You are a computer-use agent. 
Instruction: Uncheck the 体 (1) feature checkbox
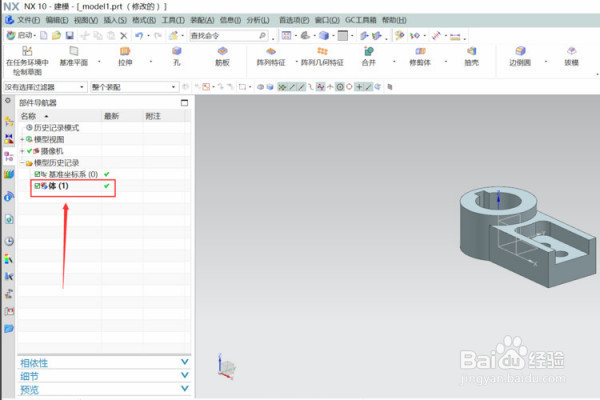[37, 186]
